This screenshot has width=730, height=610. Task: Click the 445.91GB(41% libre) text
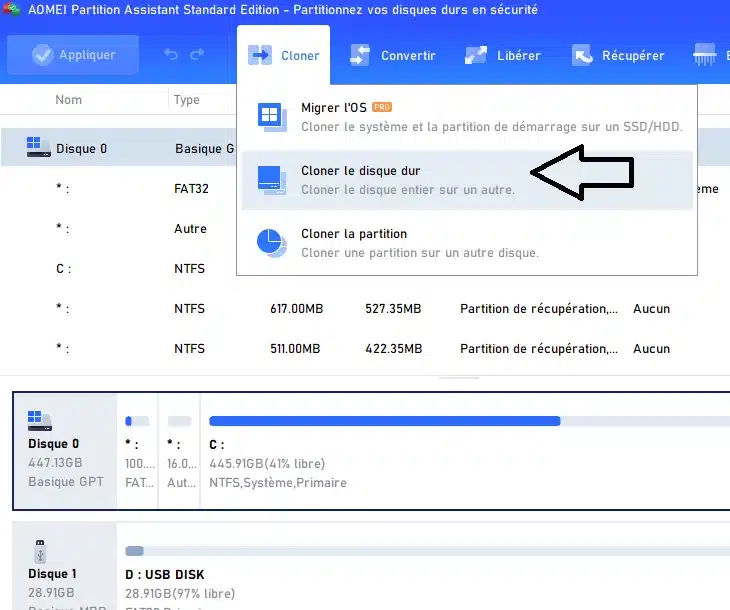(267, 464)
